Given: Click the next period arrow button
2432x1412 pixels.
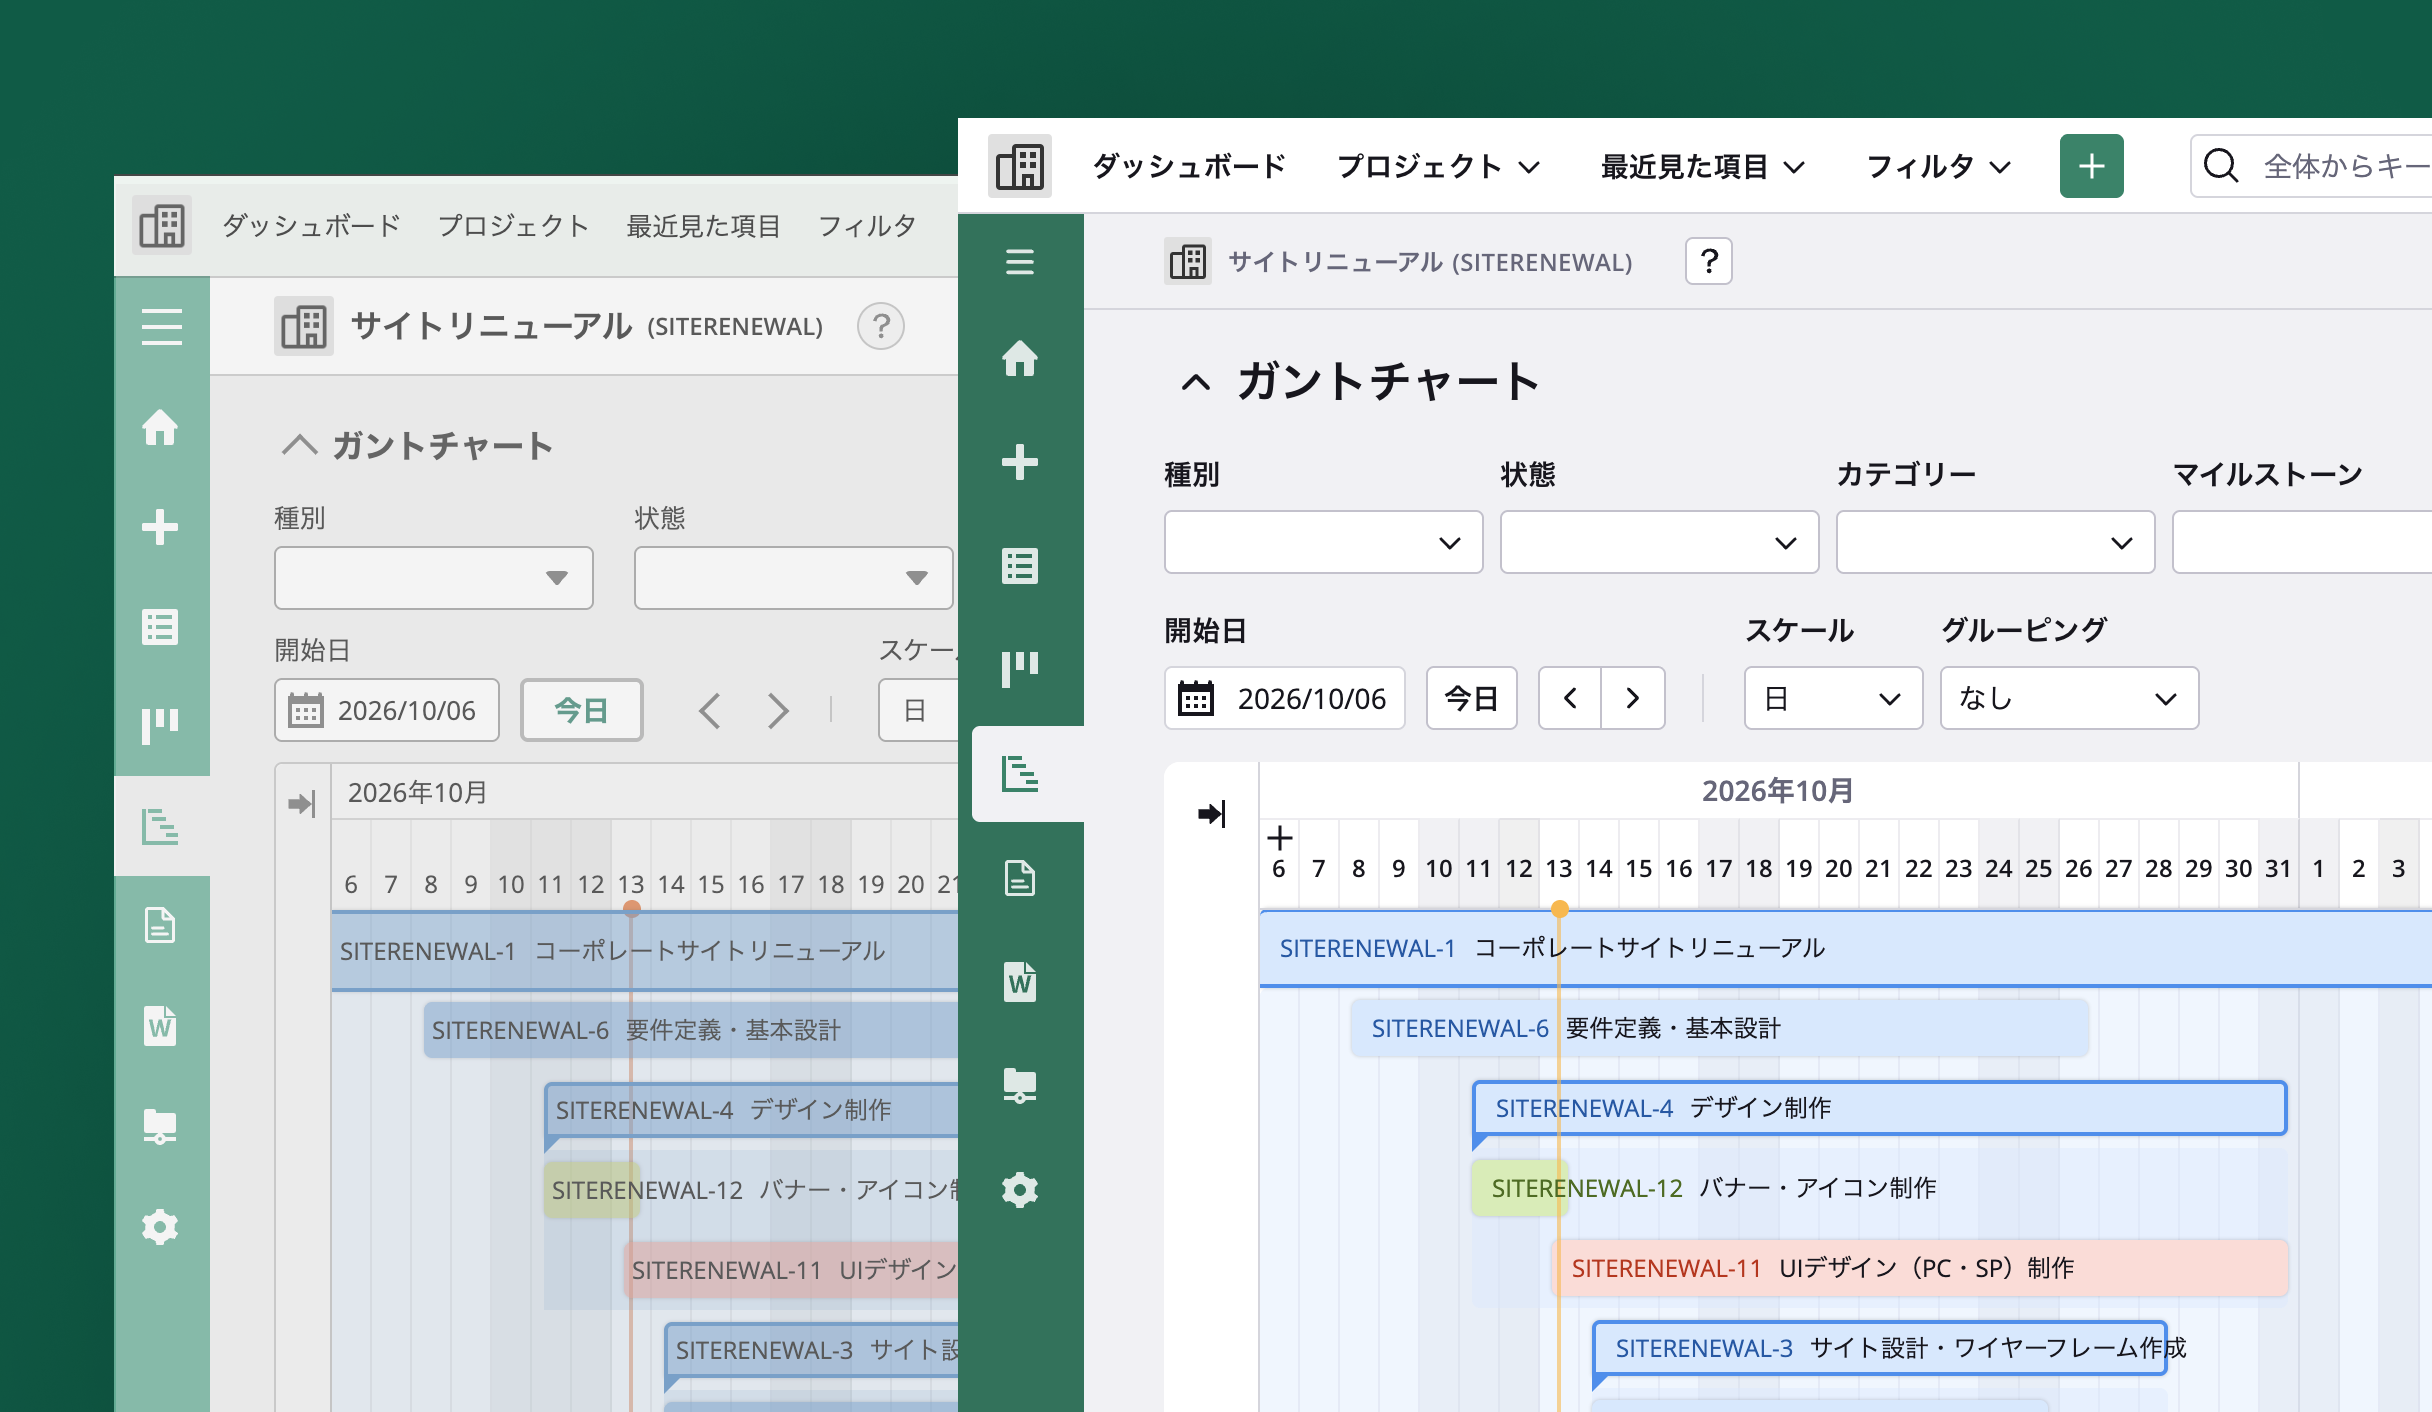Looking at the screenshot, I should click(x=1633, y=698).
